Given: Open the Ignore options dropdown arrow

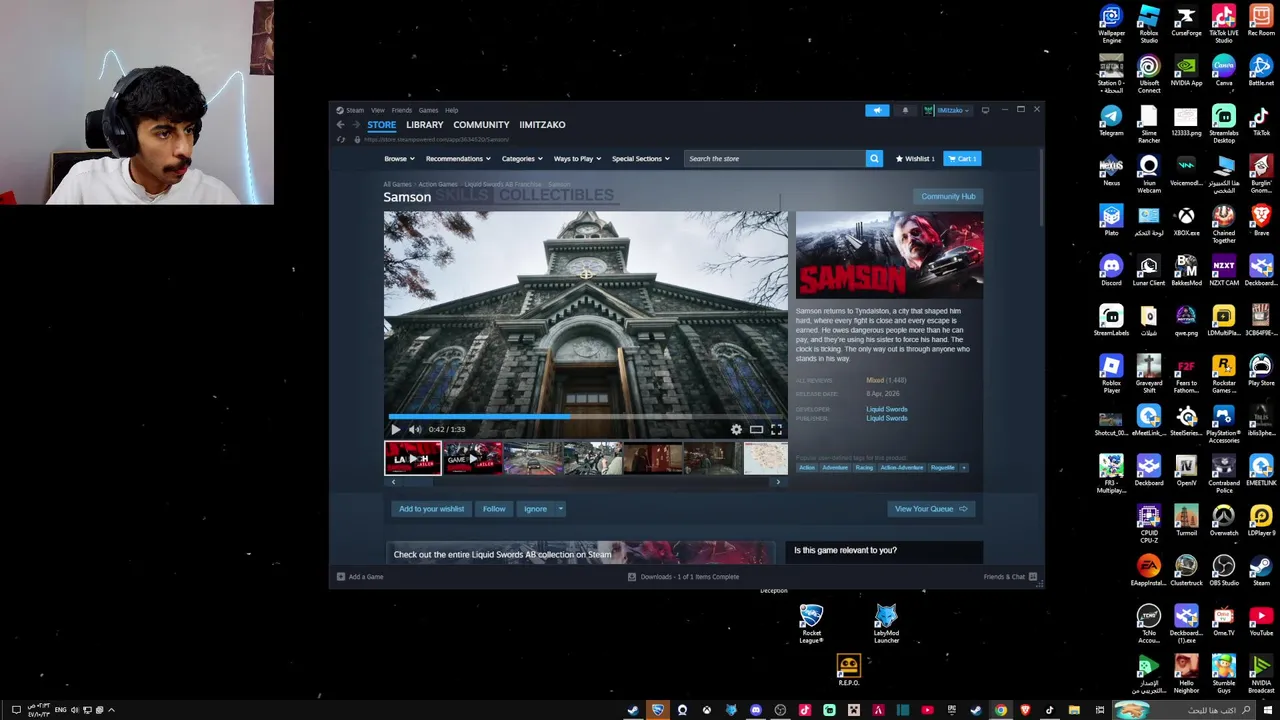Looking at the screenshot, I should click(560, 509).
